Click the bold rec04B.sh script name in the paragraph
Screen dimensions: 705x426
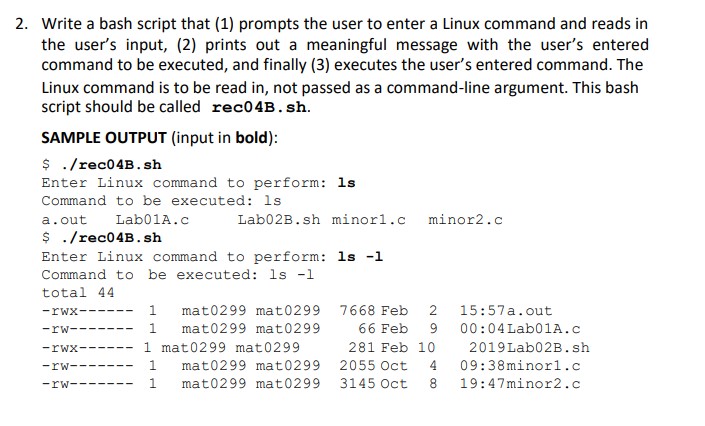tap(260, 108)
